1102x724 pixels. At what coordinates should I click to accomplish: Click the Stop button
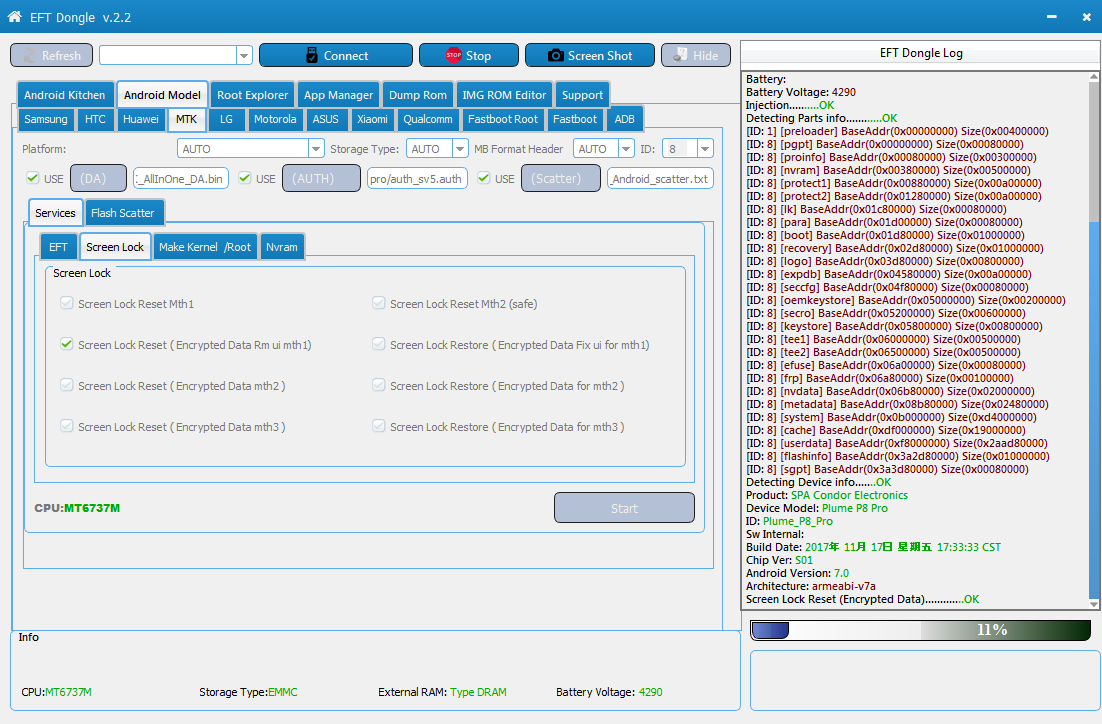click(469, 56)
